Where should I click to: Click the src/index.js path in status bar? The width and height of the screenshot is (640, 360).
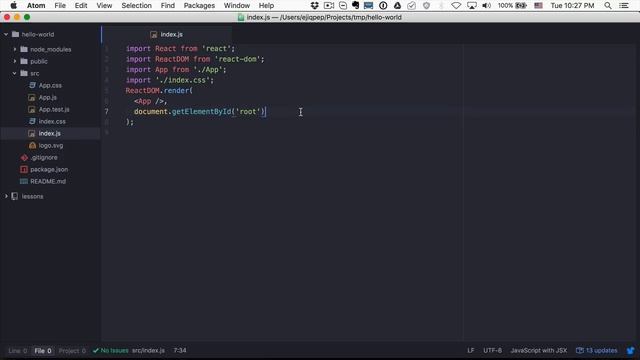click(148, 351)
